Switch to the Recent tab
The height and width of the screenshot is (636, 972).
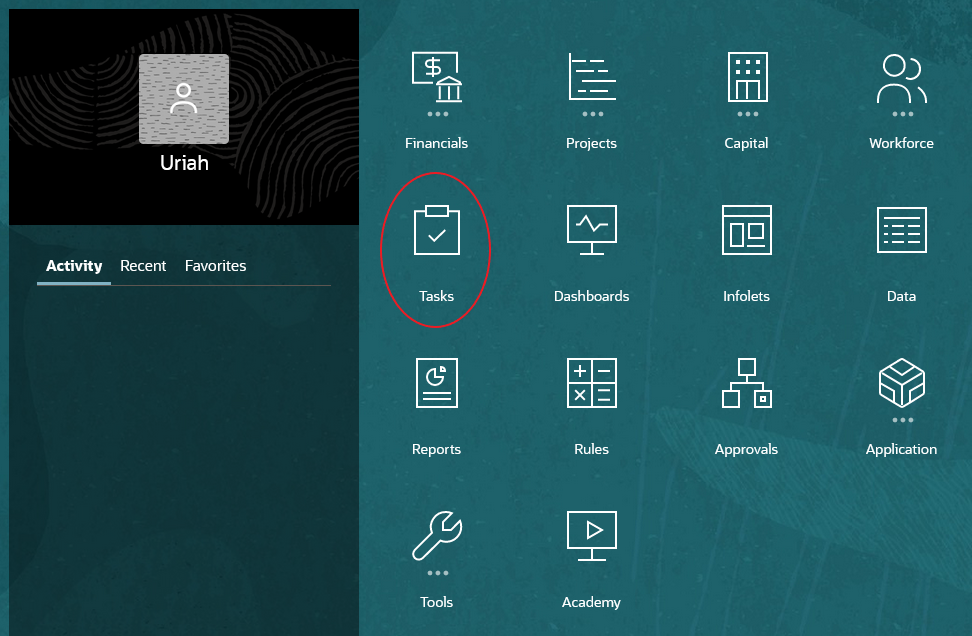point(143,265)
